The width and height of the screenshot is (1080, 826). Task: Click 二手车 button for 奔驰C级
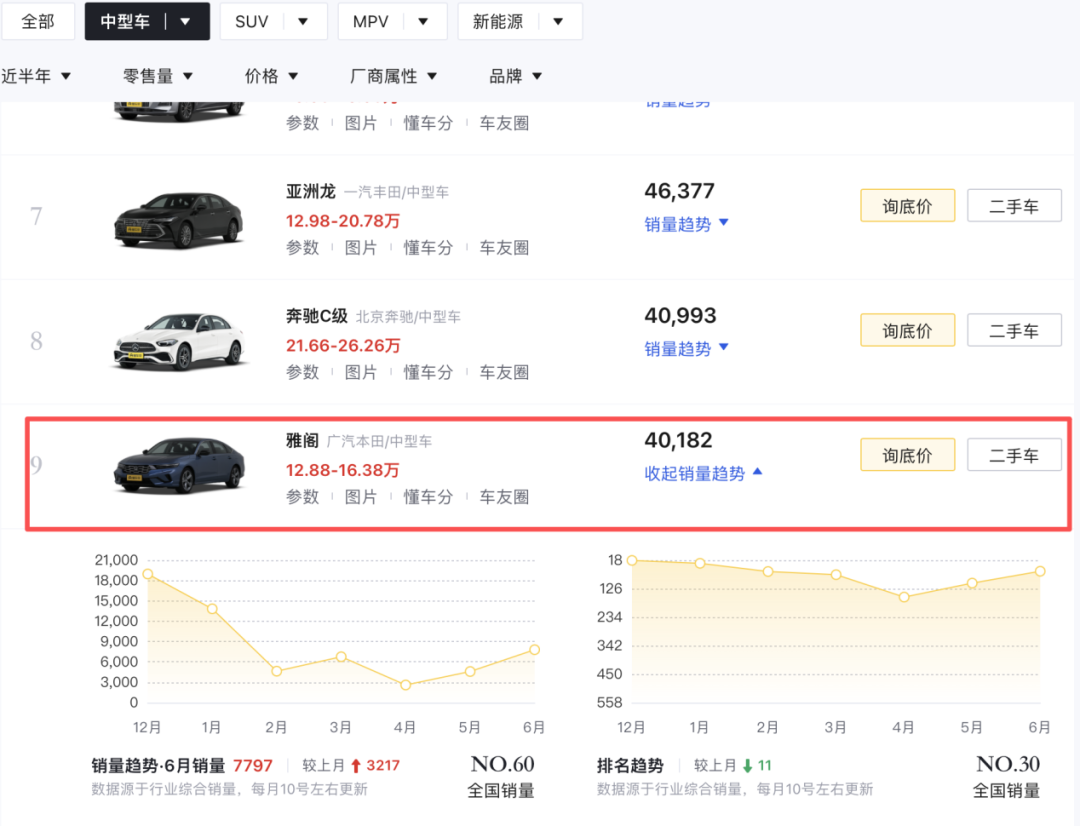(1014, 331)
